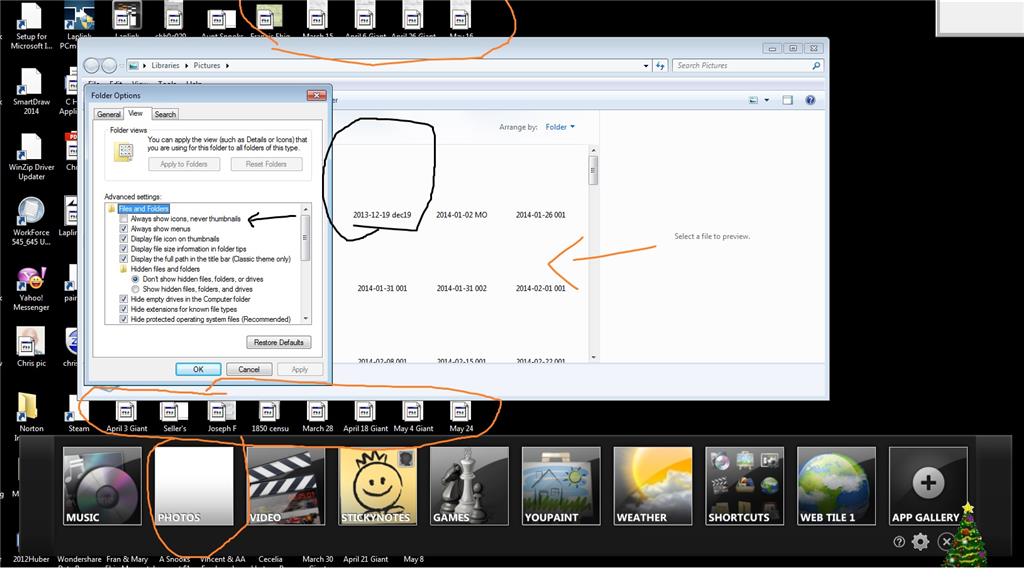
Task: Toggle Hide extensions for known file types
Action: 123,309
